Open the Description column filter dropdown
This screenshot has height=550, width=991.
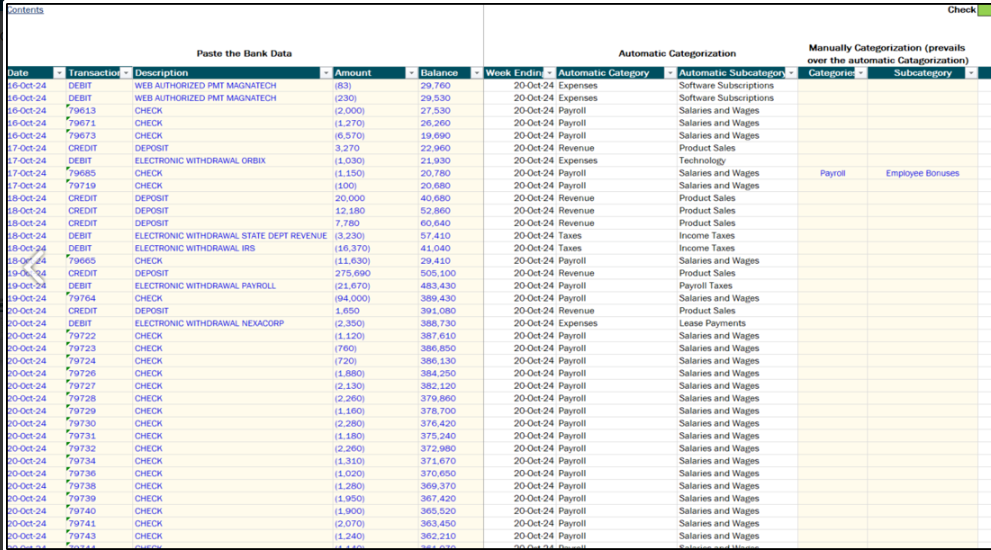pos(325,73)
